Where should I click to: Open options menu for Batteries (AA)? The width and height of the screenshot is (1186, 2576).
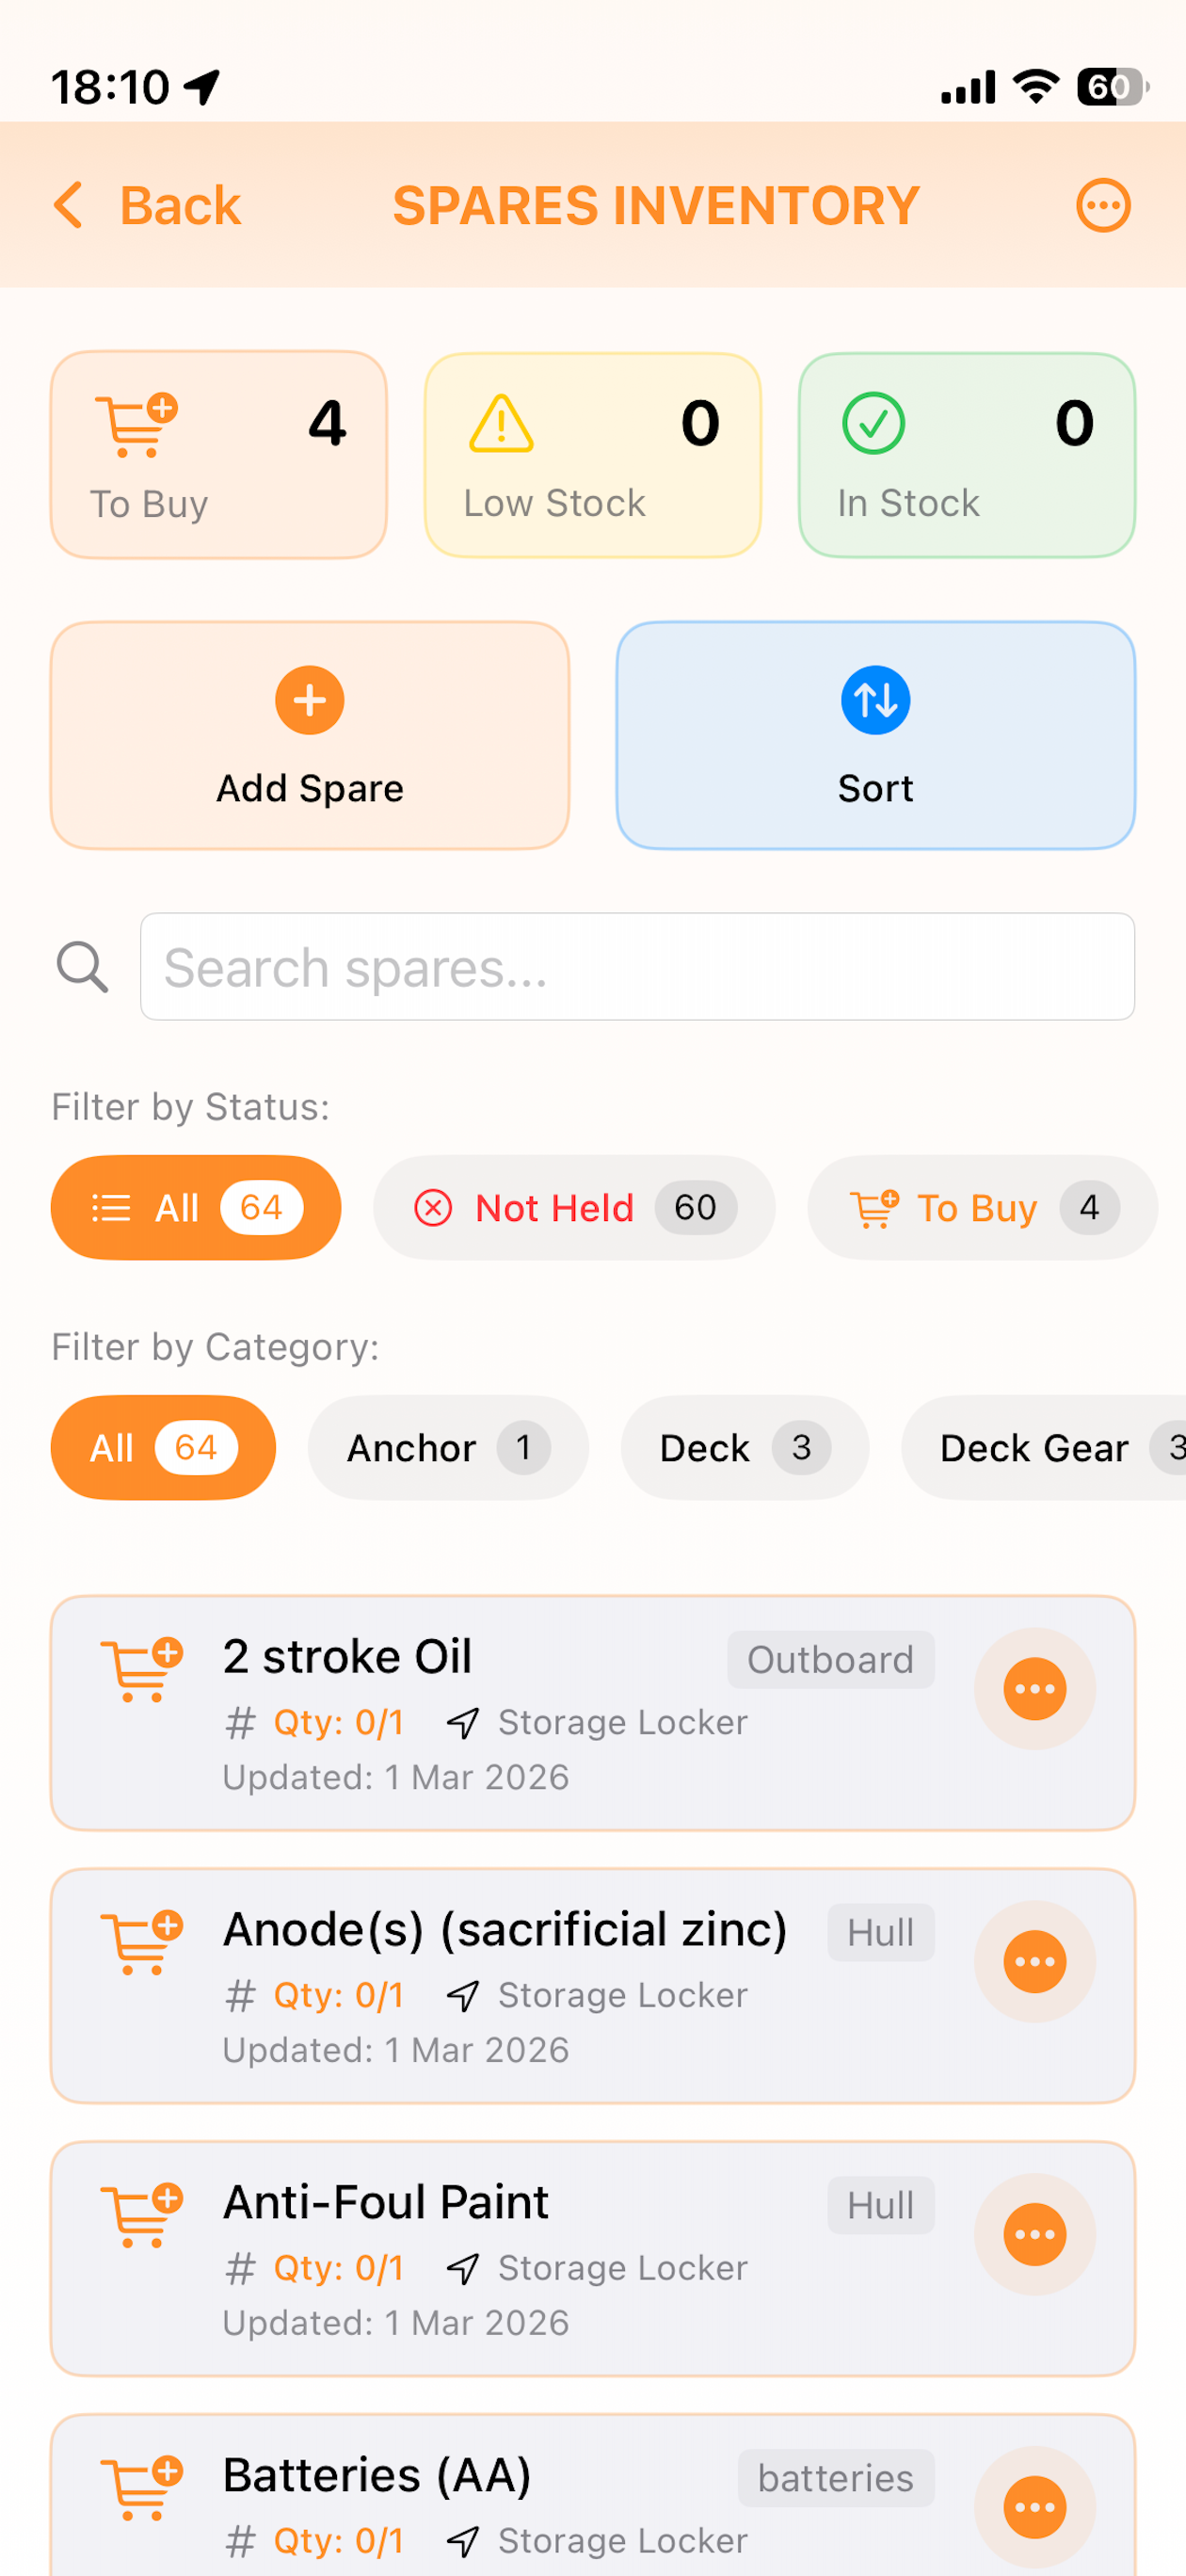(x=1034, y=2507)
